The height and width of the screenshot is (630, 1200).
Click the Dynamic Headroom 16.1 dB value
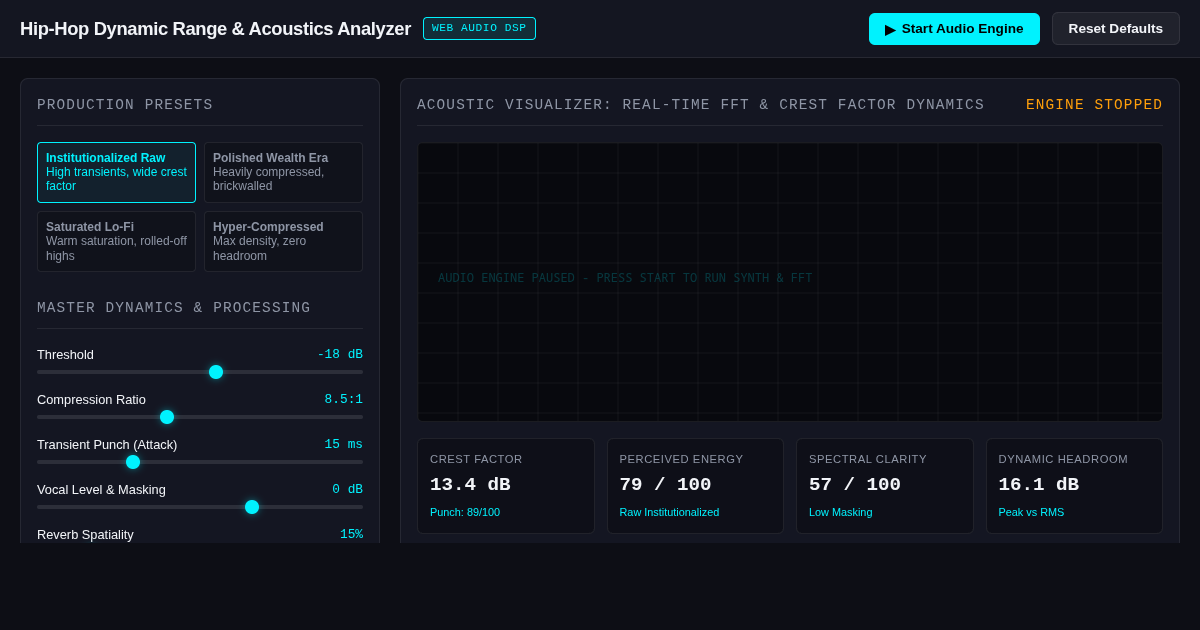point(1039,485)
